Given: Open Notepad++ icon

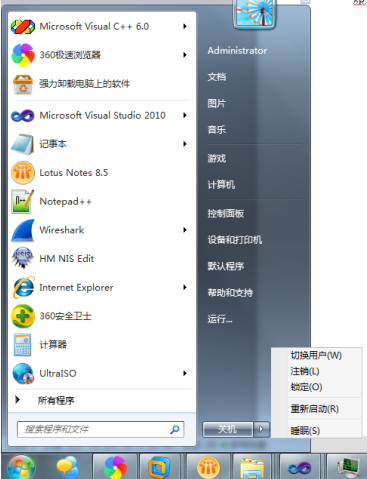Looking at the screenshot, I should [23, 201].
